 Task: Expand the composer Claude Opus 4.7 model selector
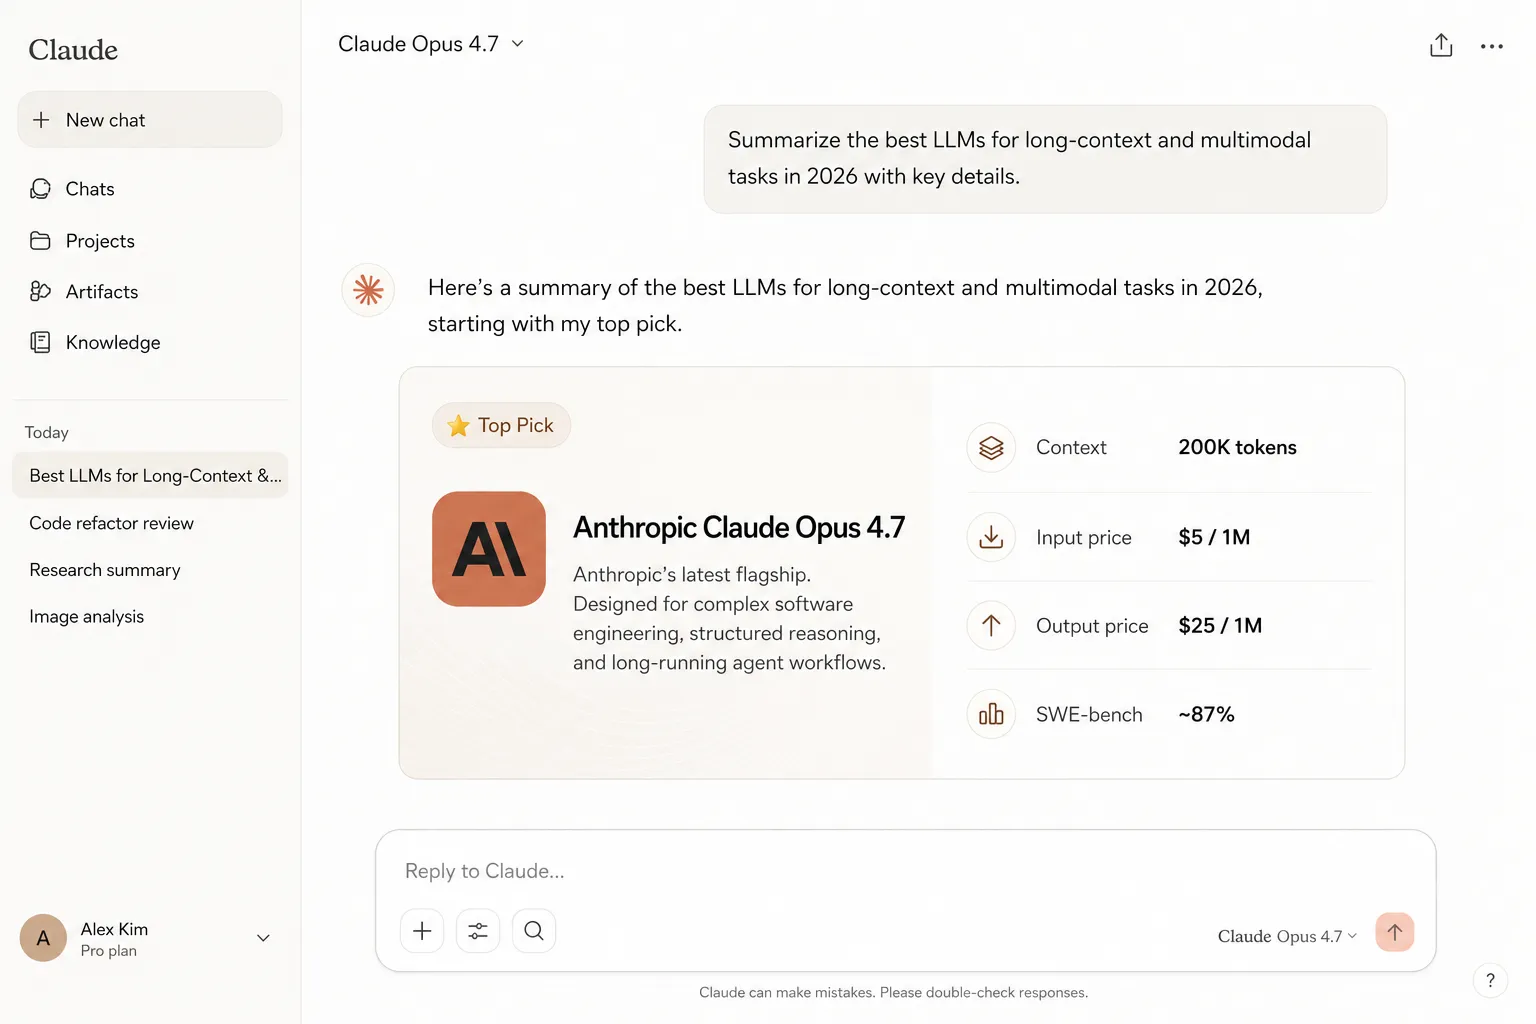(x=1287, y=936)
